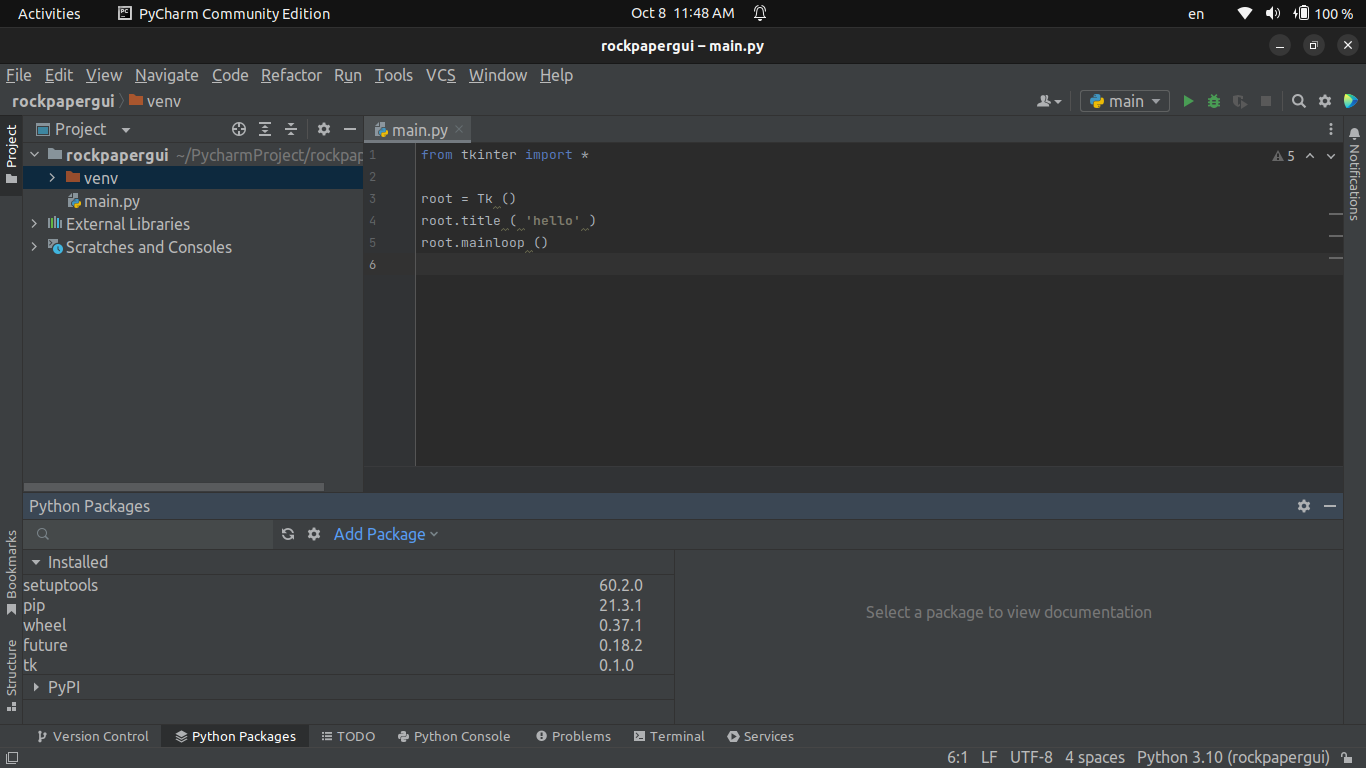Screen dimensions: 1366x768
Task: Click the Stop square icon
Action: click(1266, 101)
